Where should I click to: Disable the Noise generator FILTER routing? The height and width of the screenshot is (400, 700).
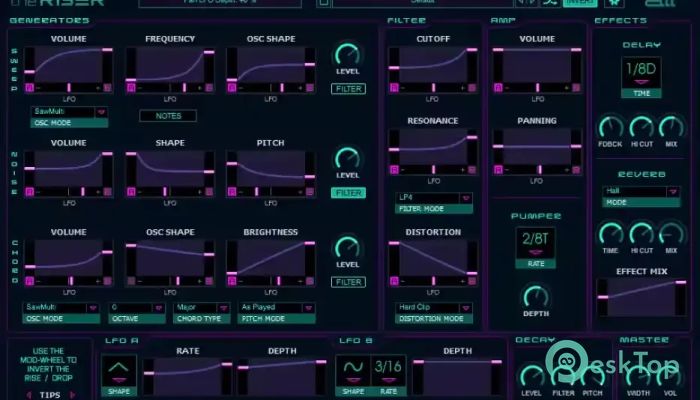coord(347,193)
